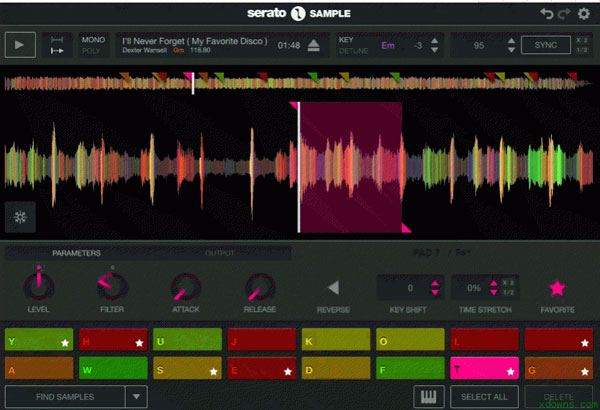
Task: Toggle the pink Favorite star
Action: click(557, 288)
